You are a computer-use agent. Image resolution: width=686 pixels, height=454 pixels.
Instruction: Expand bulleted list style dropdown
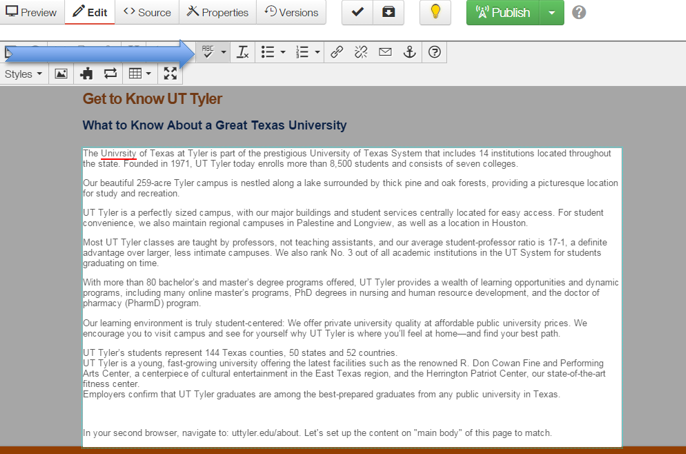[283, 52]
